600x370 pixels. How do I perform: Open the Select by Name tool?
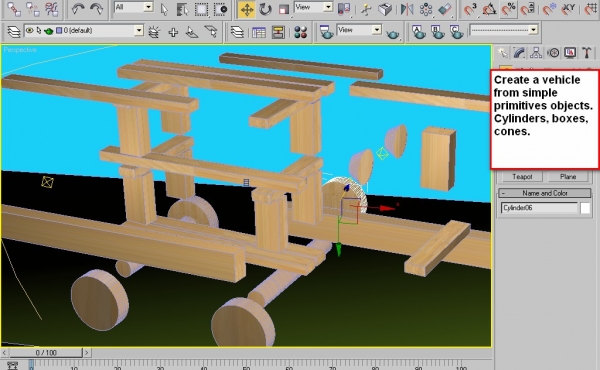(x=183, y=9)
